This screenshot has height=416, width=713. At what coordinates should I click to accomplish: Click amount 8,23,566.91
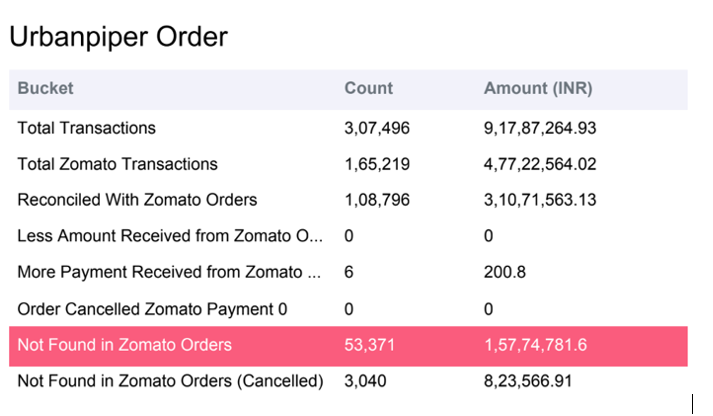(x=528, y=381)
